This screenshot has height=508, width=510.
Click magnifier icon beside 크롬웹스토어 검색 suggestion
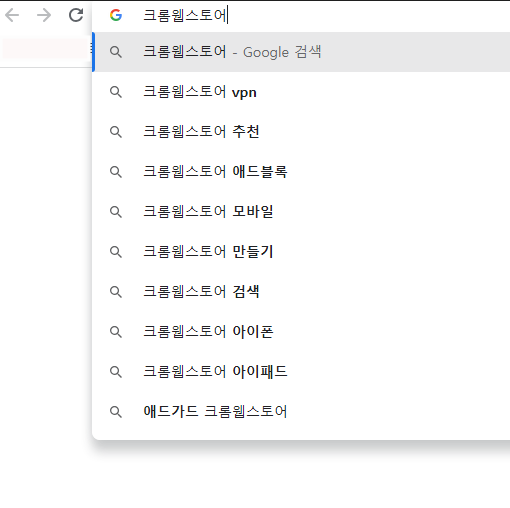click(116, 292)
